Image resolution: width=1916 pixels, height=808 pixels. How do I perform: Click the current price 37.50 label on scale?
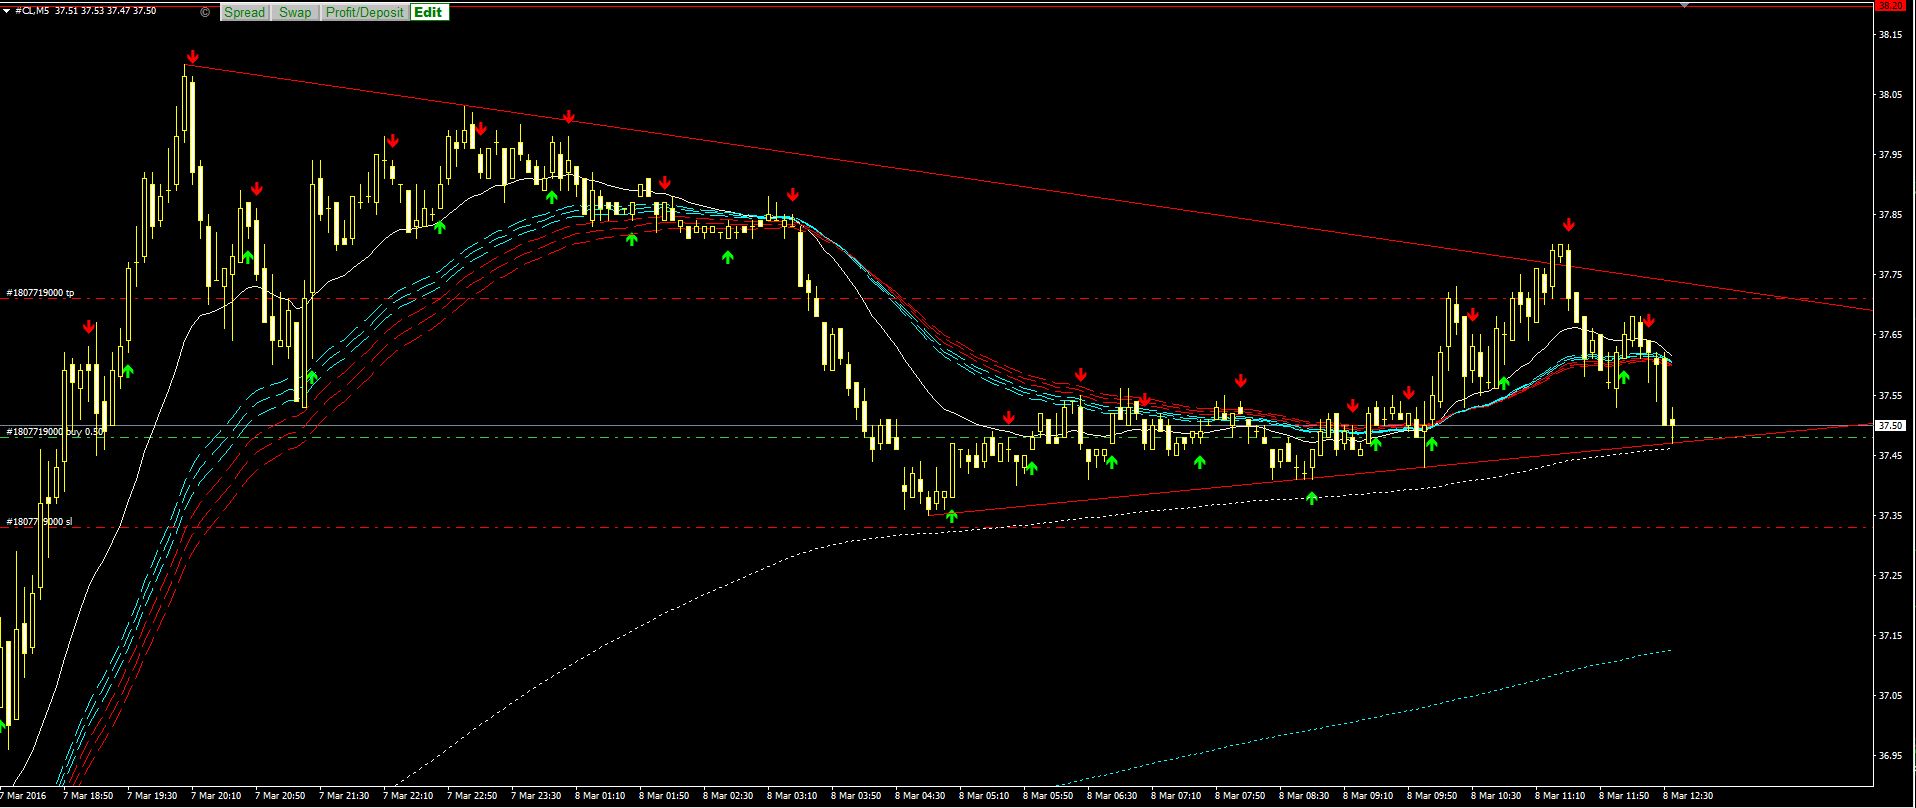[1890, 425]
